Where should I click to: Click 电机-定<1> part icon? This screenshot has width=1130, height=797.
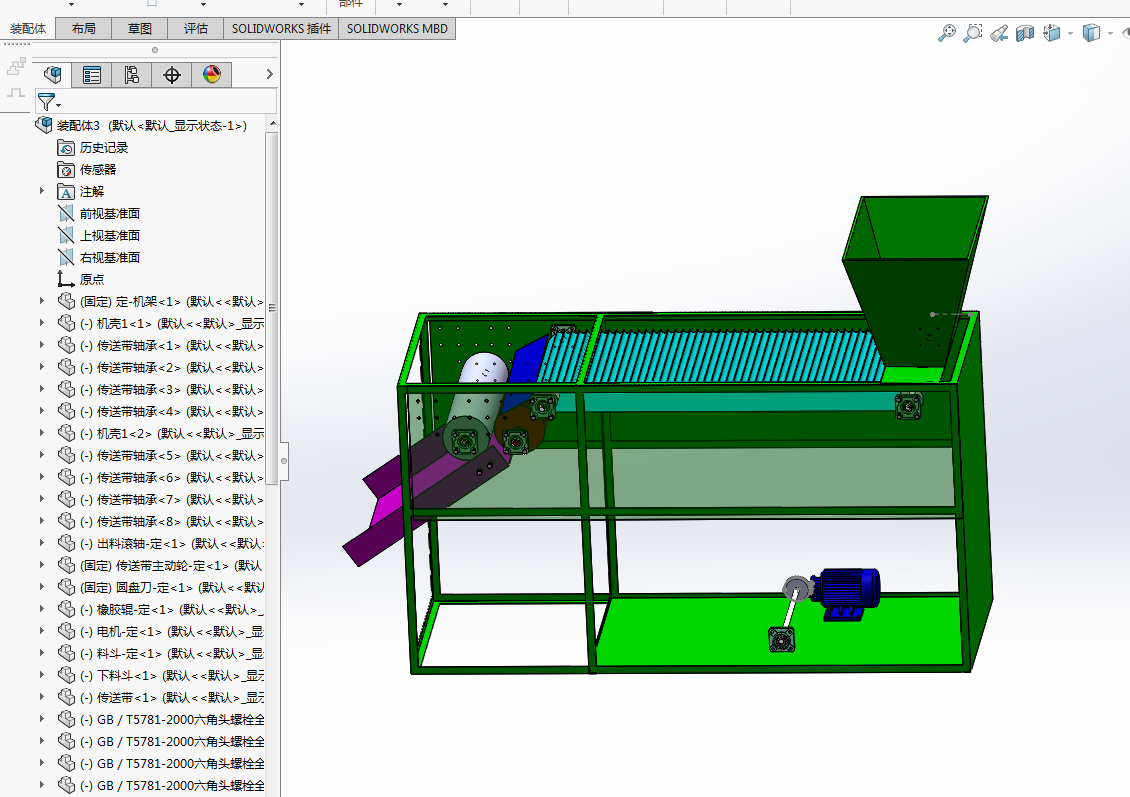tap(66, 631)
